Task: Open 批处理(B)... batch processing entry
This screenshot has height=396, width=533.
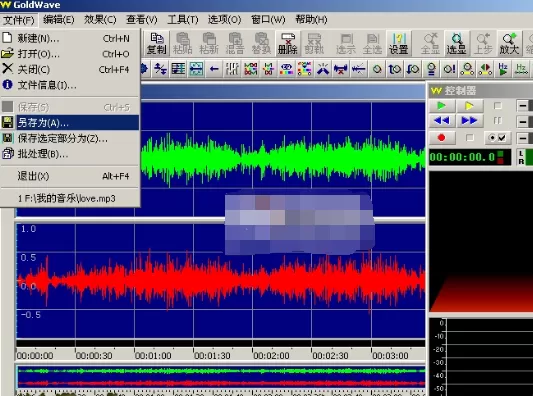Action: coord(70,154)
